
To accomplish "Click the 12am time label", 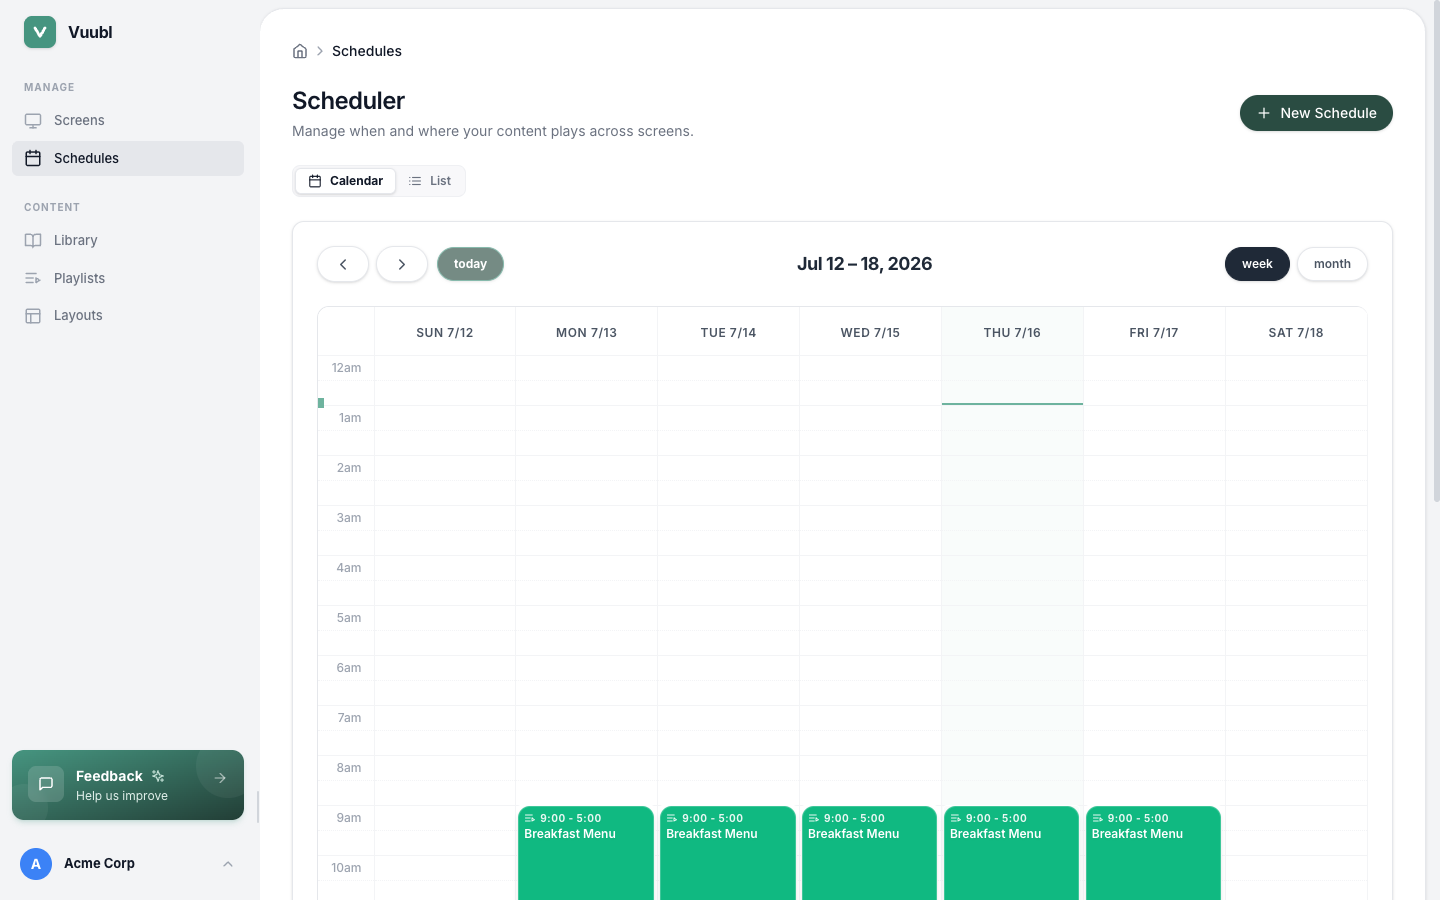I will (346, 368).
